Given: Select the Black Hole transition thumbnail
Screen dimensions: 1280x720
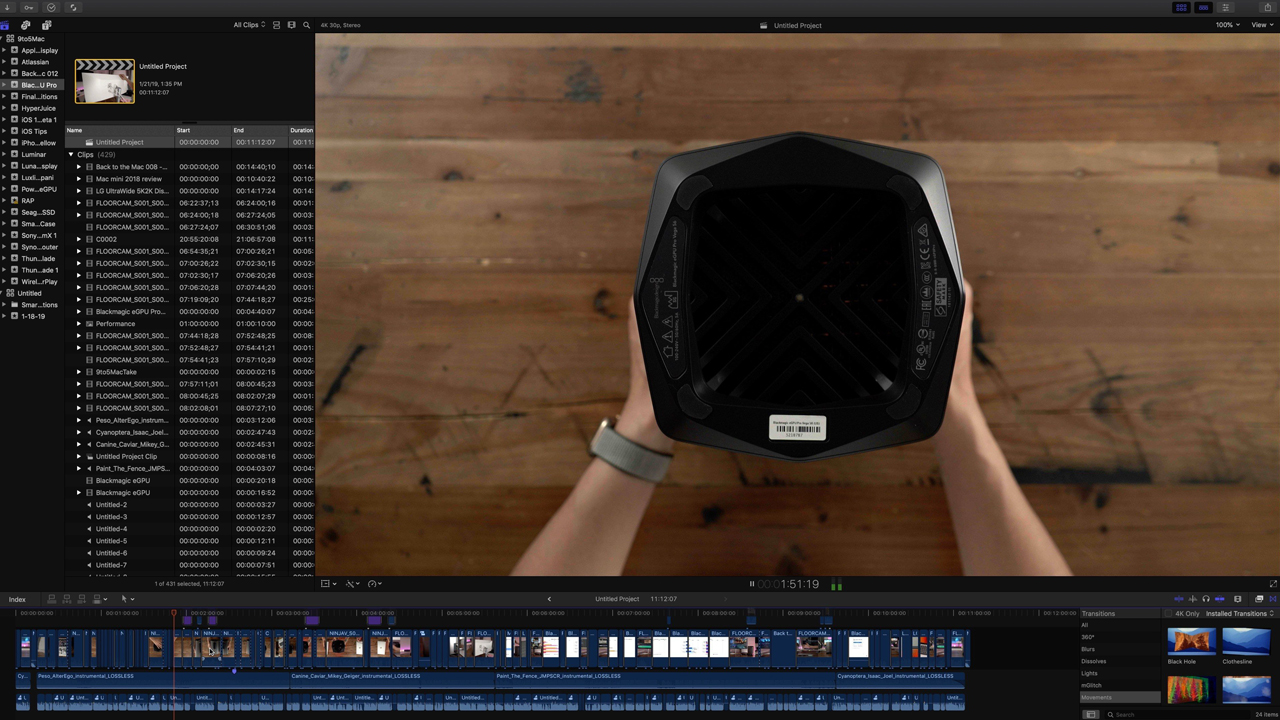Looking at the screenshot, I should (x=1191, y=641).
